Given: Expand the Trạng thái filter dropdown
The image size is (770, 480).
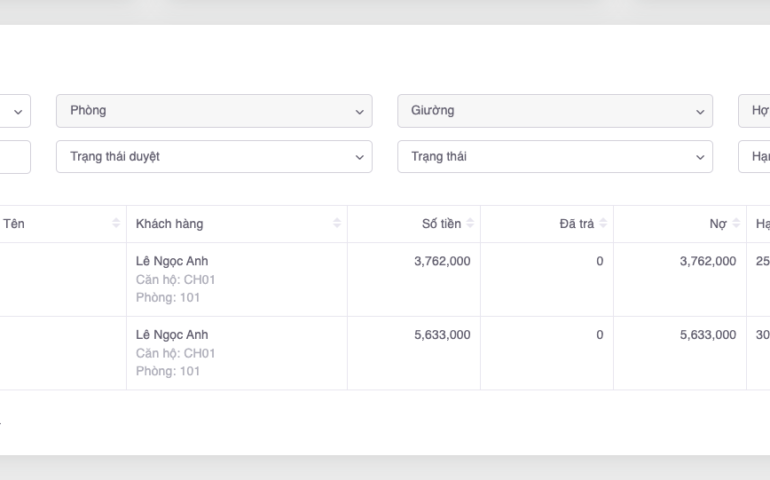Looking at the screenshot, I should [x=555, y=157].
